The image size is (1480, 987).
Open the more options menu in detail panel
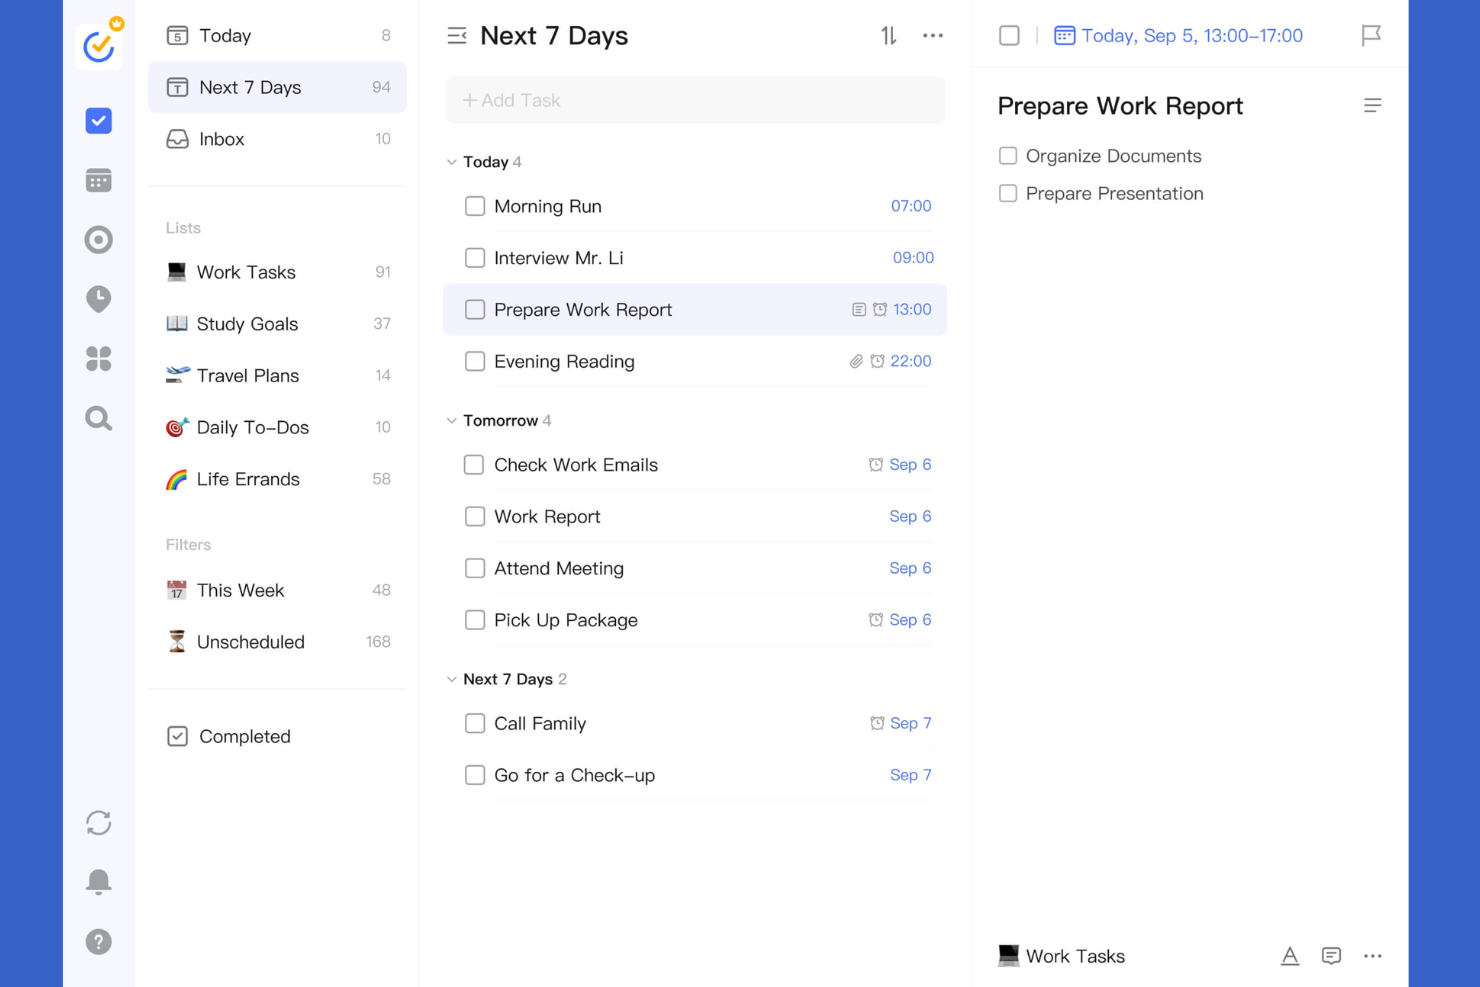tap(1373, 956)
